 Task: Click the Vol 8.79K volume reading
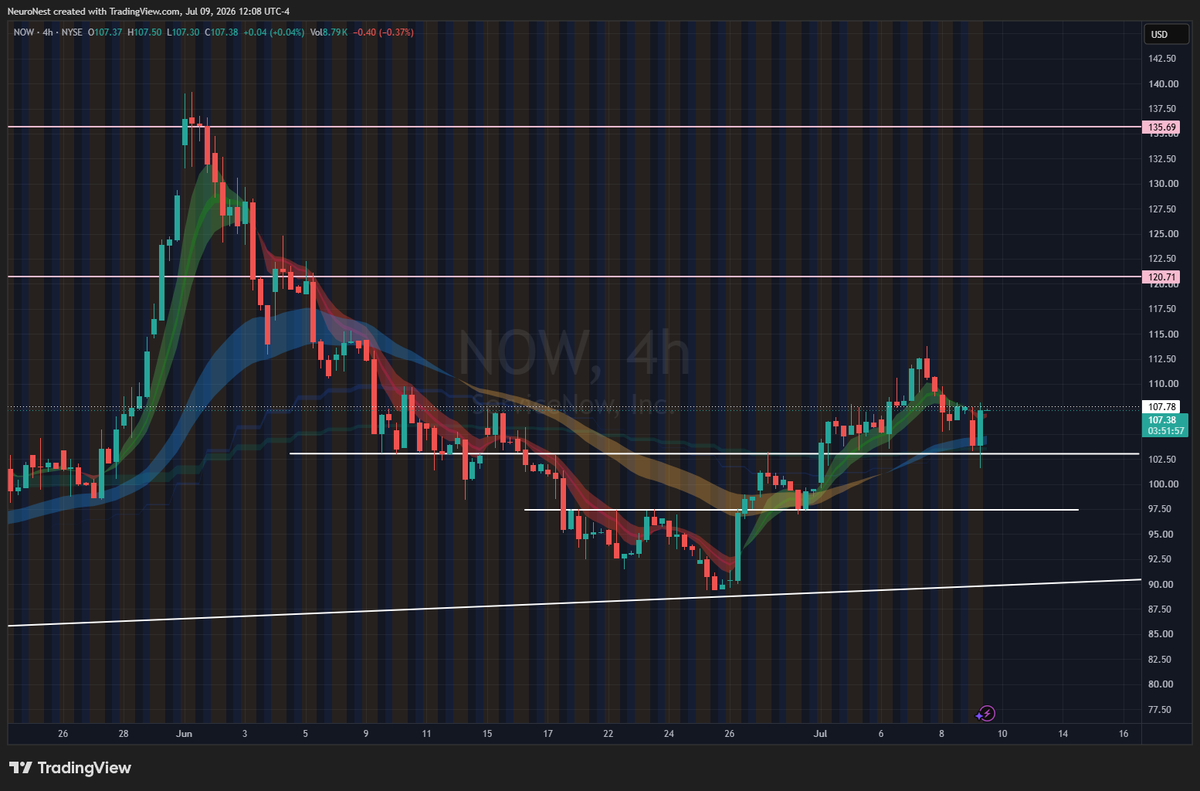coord(328,32)
